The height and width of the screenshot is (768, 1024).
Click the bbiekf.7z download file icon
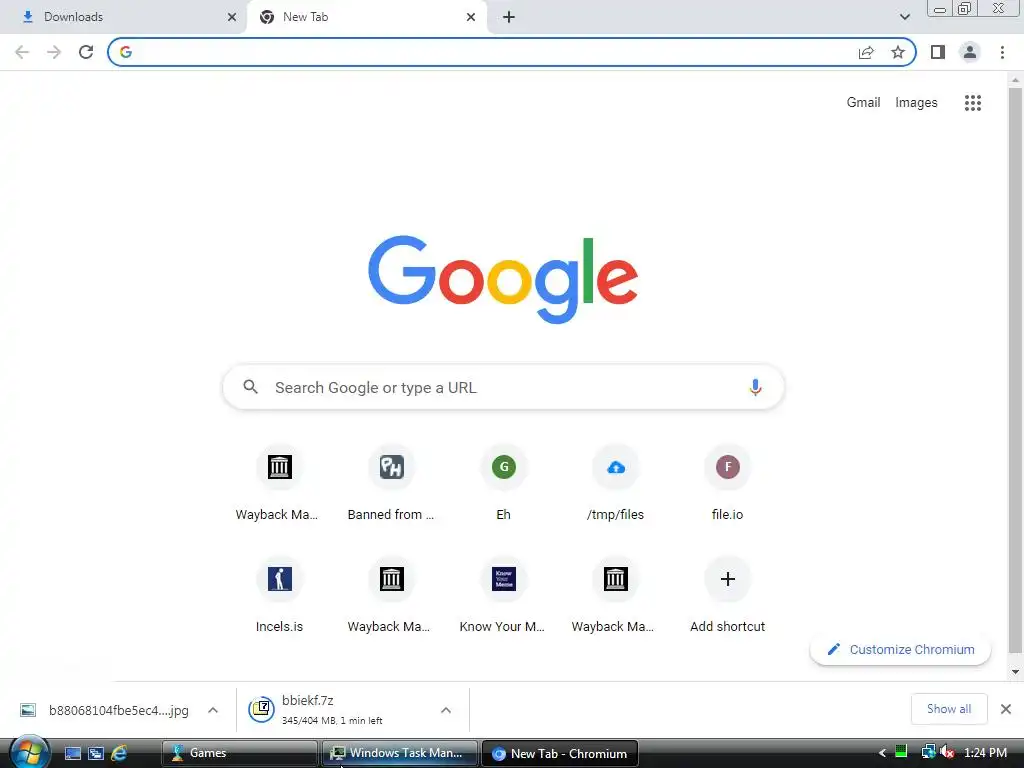(261, 709)
